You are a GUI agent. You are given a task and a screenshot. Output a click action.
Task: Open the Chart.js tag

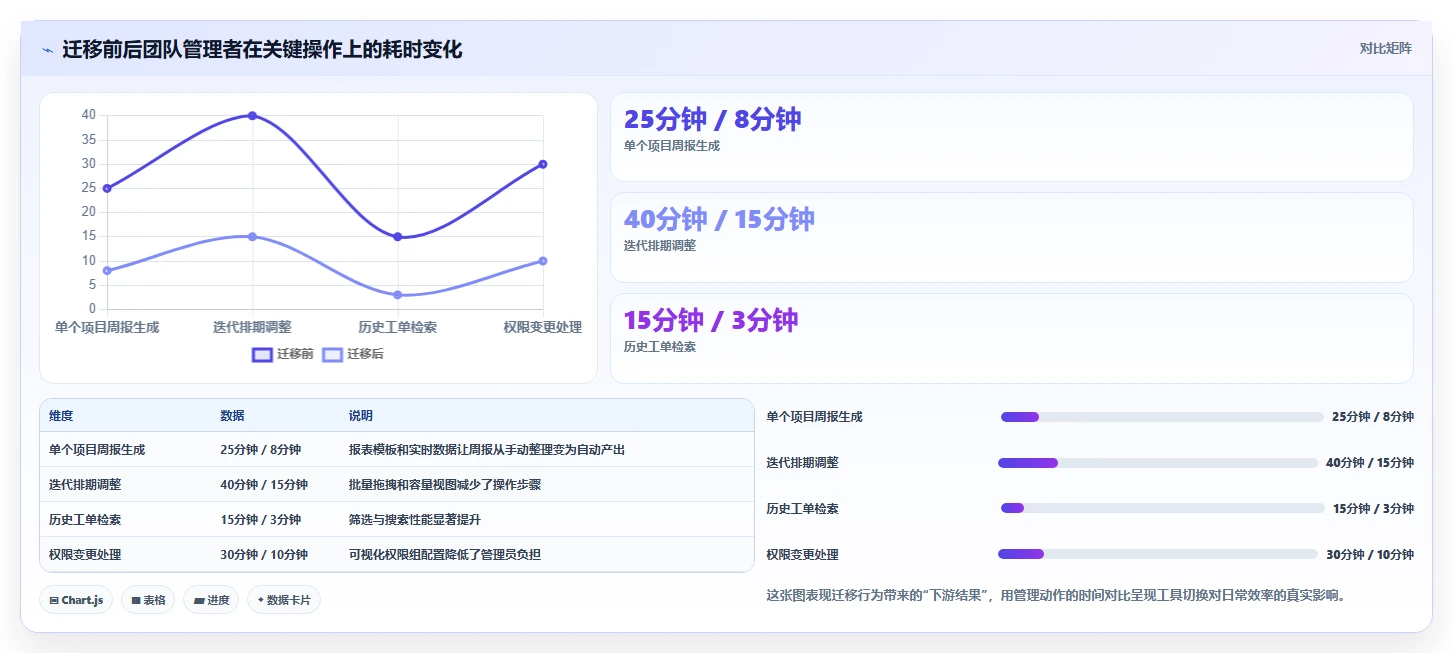click(76, 600)
